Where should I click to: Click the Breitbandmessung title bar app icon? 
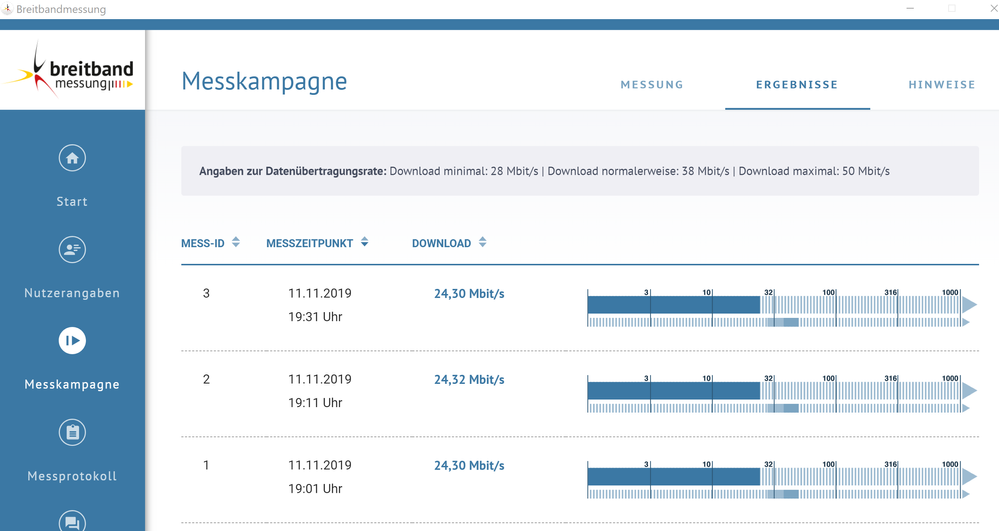point(7,9)
